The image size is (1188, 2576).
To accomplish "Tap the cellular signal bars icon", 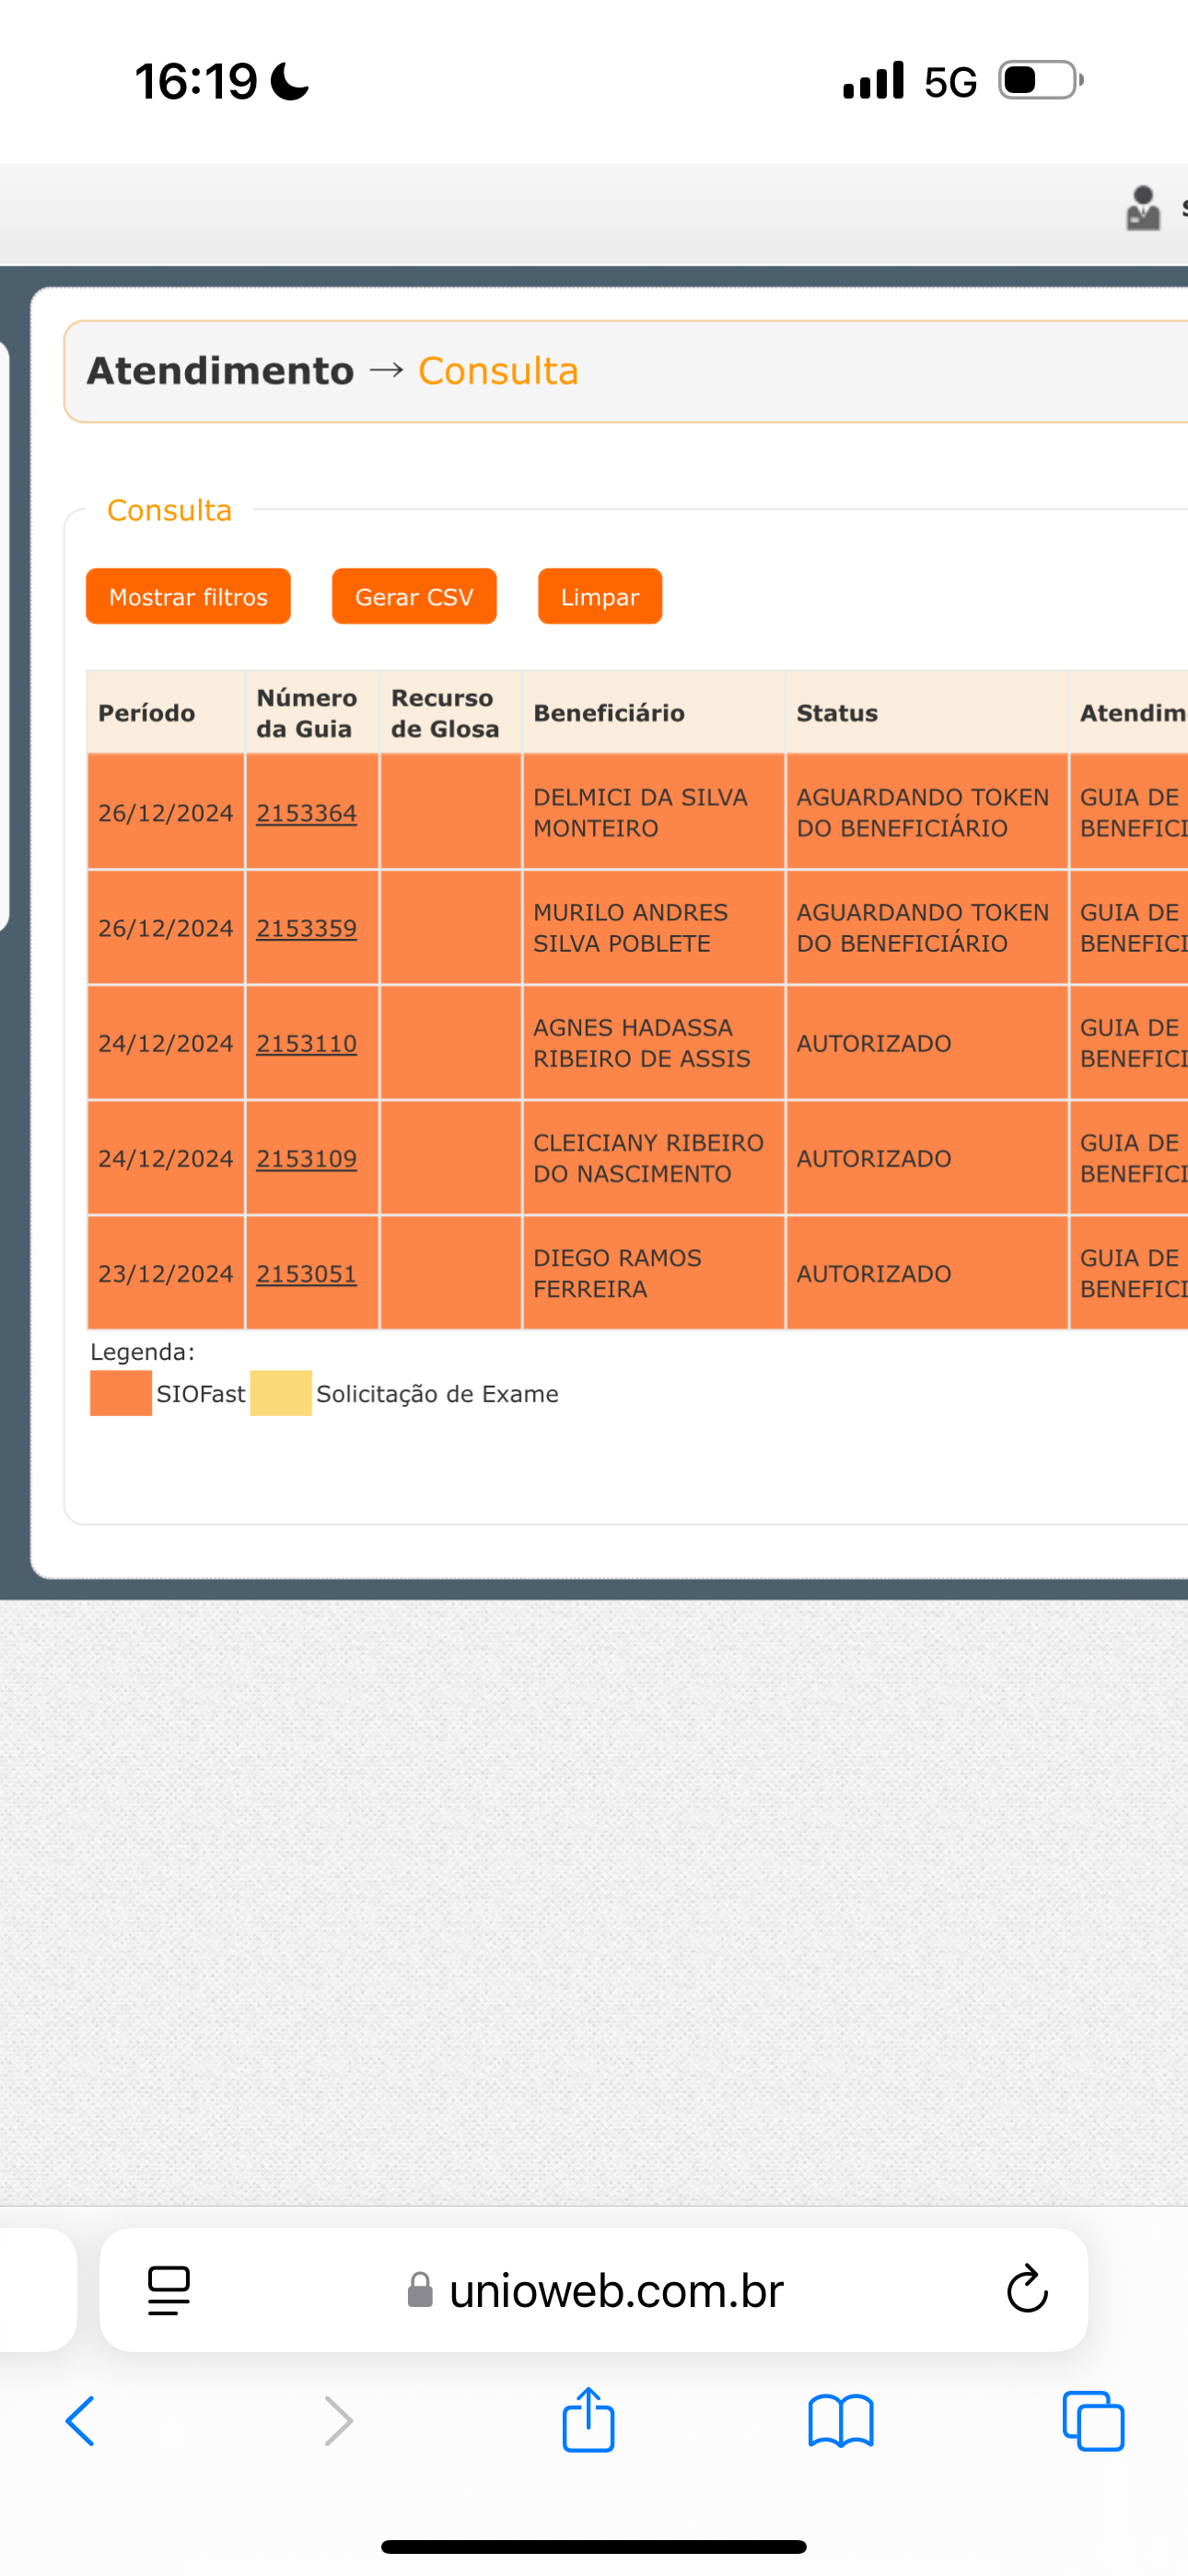I will (873, 80).
